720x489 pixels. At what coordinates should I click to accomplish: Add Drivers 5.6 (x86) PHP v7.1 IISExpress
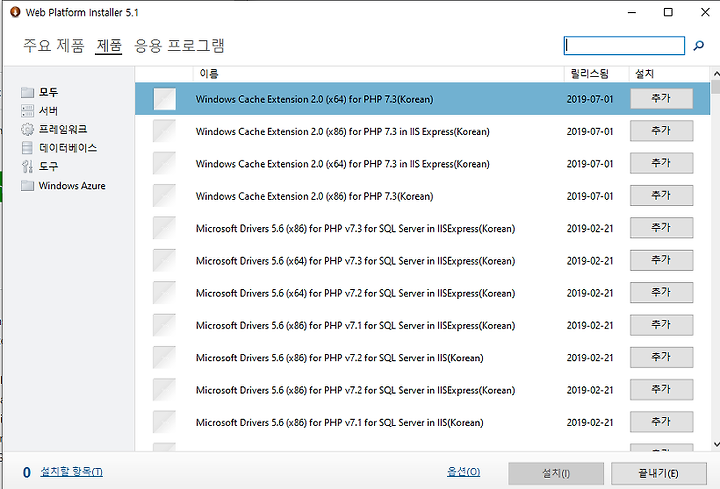(661, 325)
